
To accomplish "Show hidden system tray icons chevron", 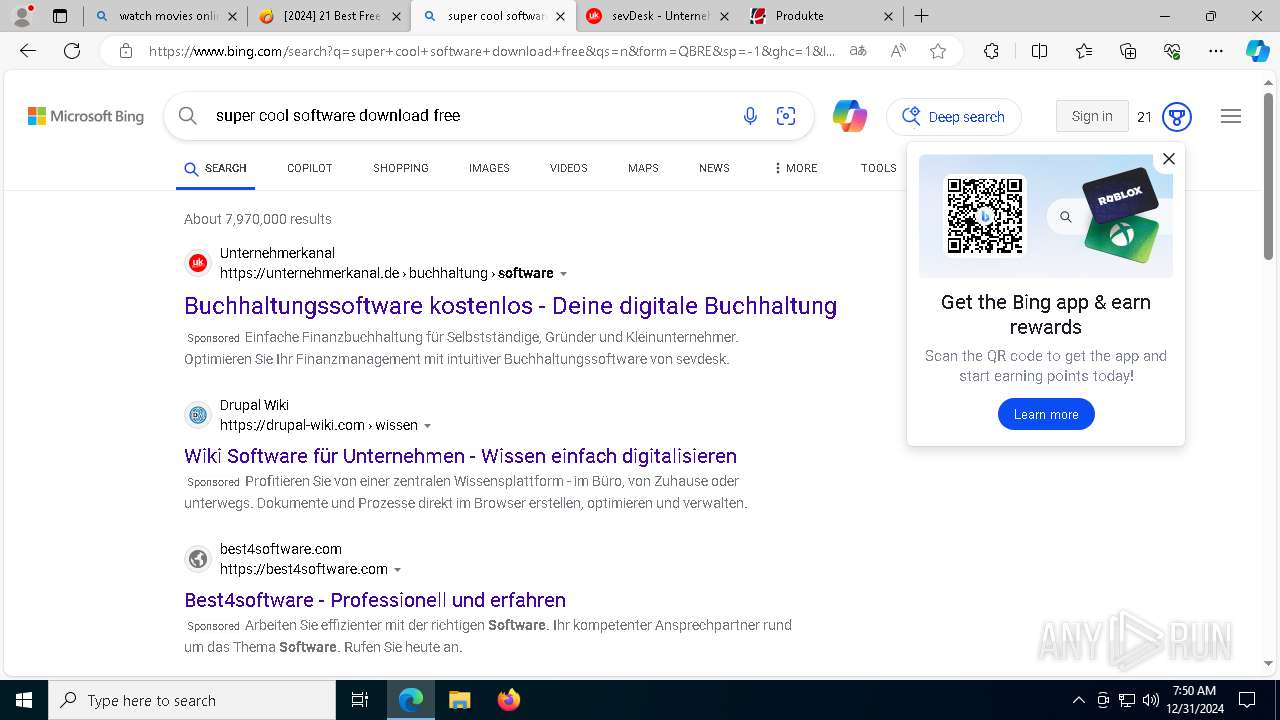I will pyautogui.click(x=1078, y=700).
